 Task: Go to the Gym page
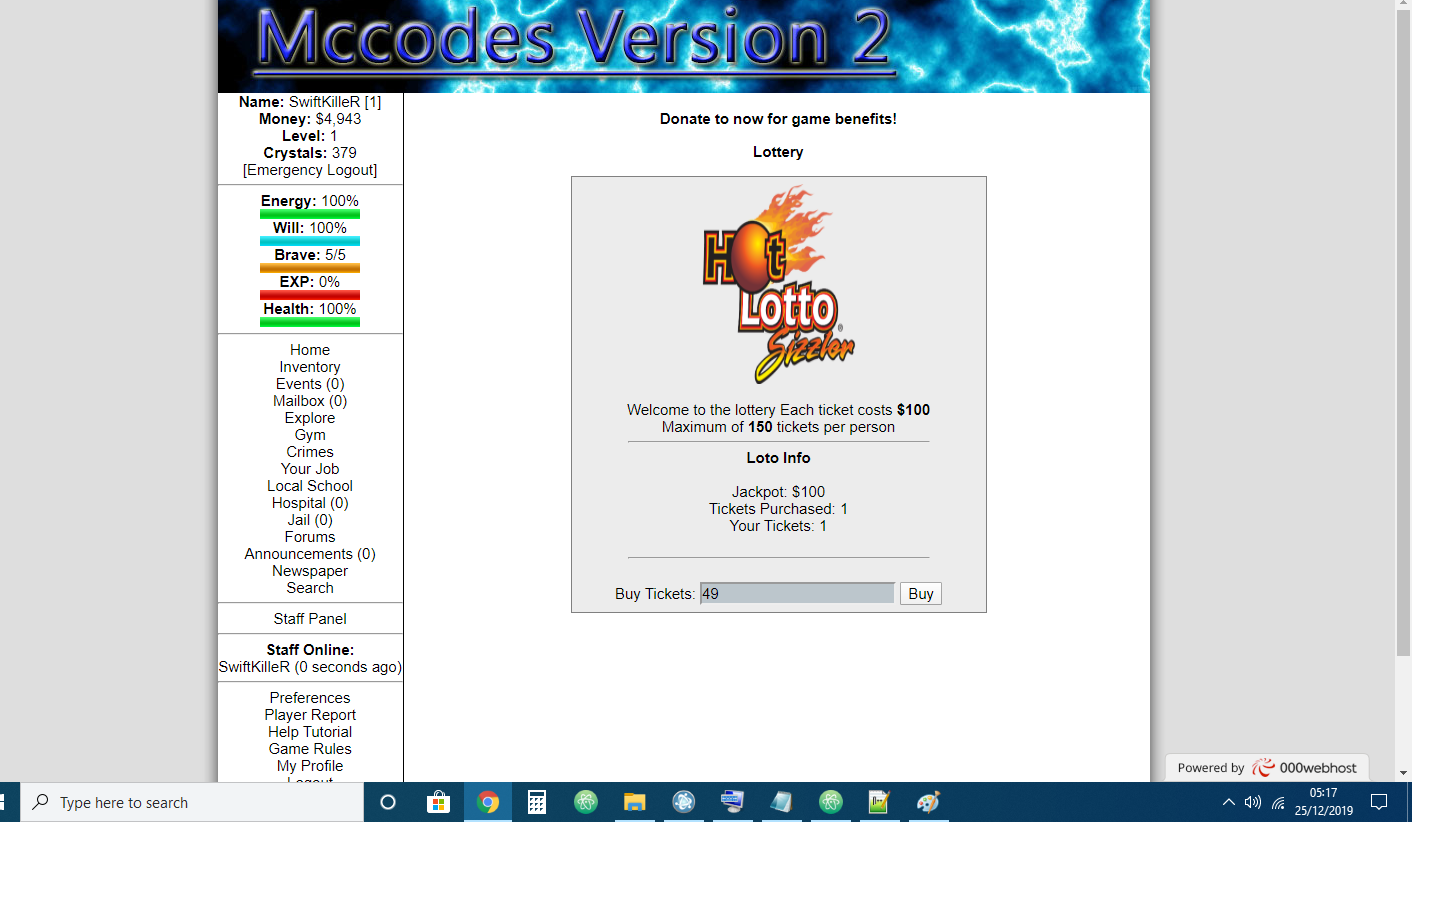310,435
